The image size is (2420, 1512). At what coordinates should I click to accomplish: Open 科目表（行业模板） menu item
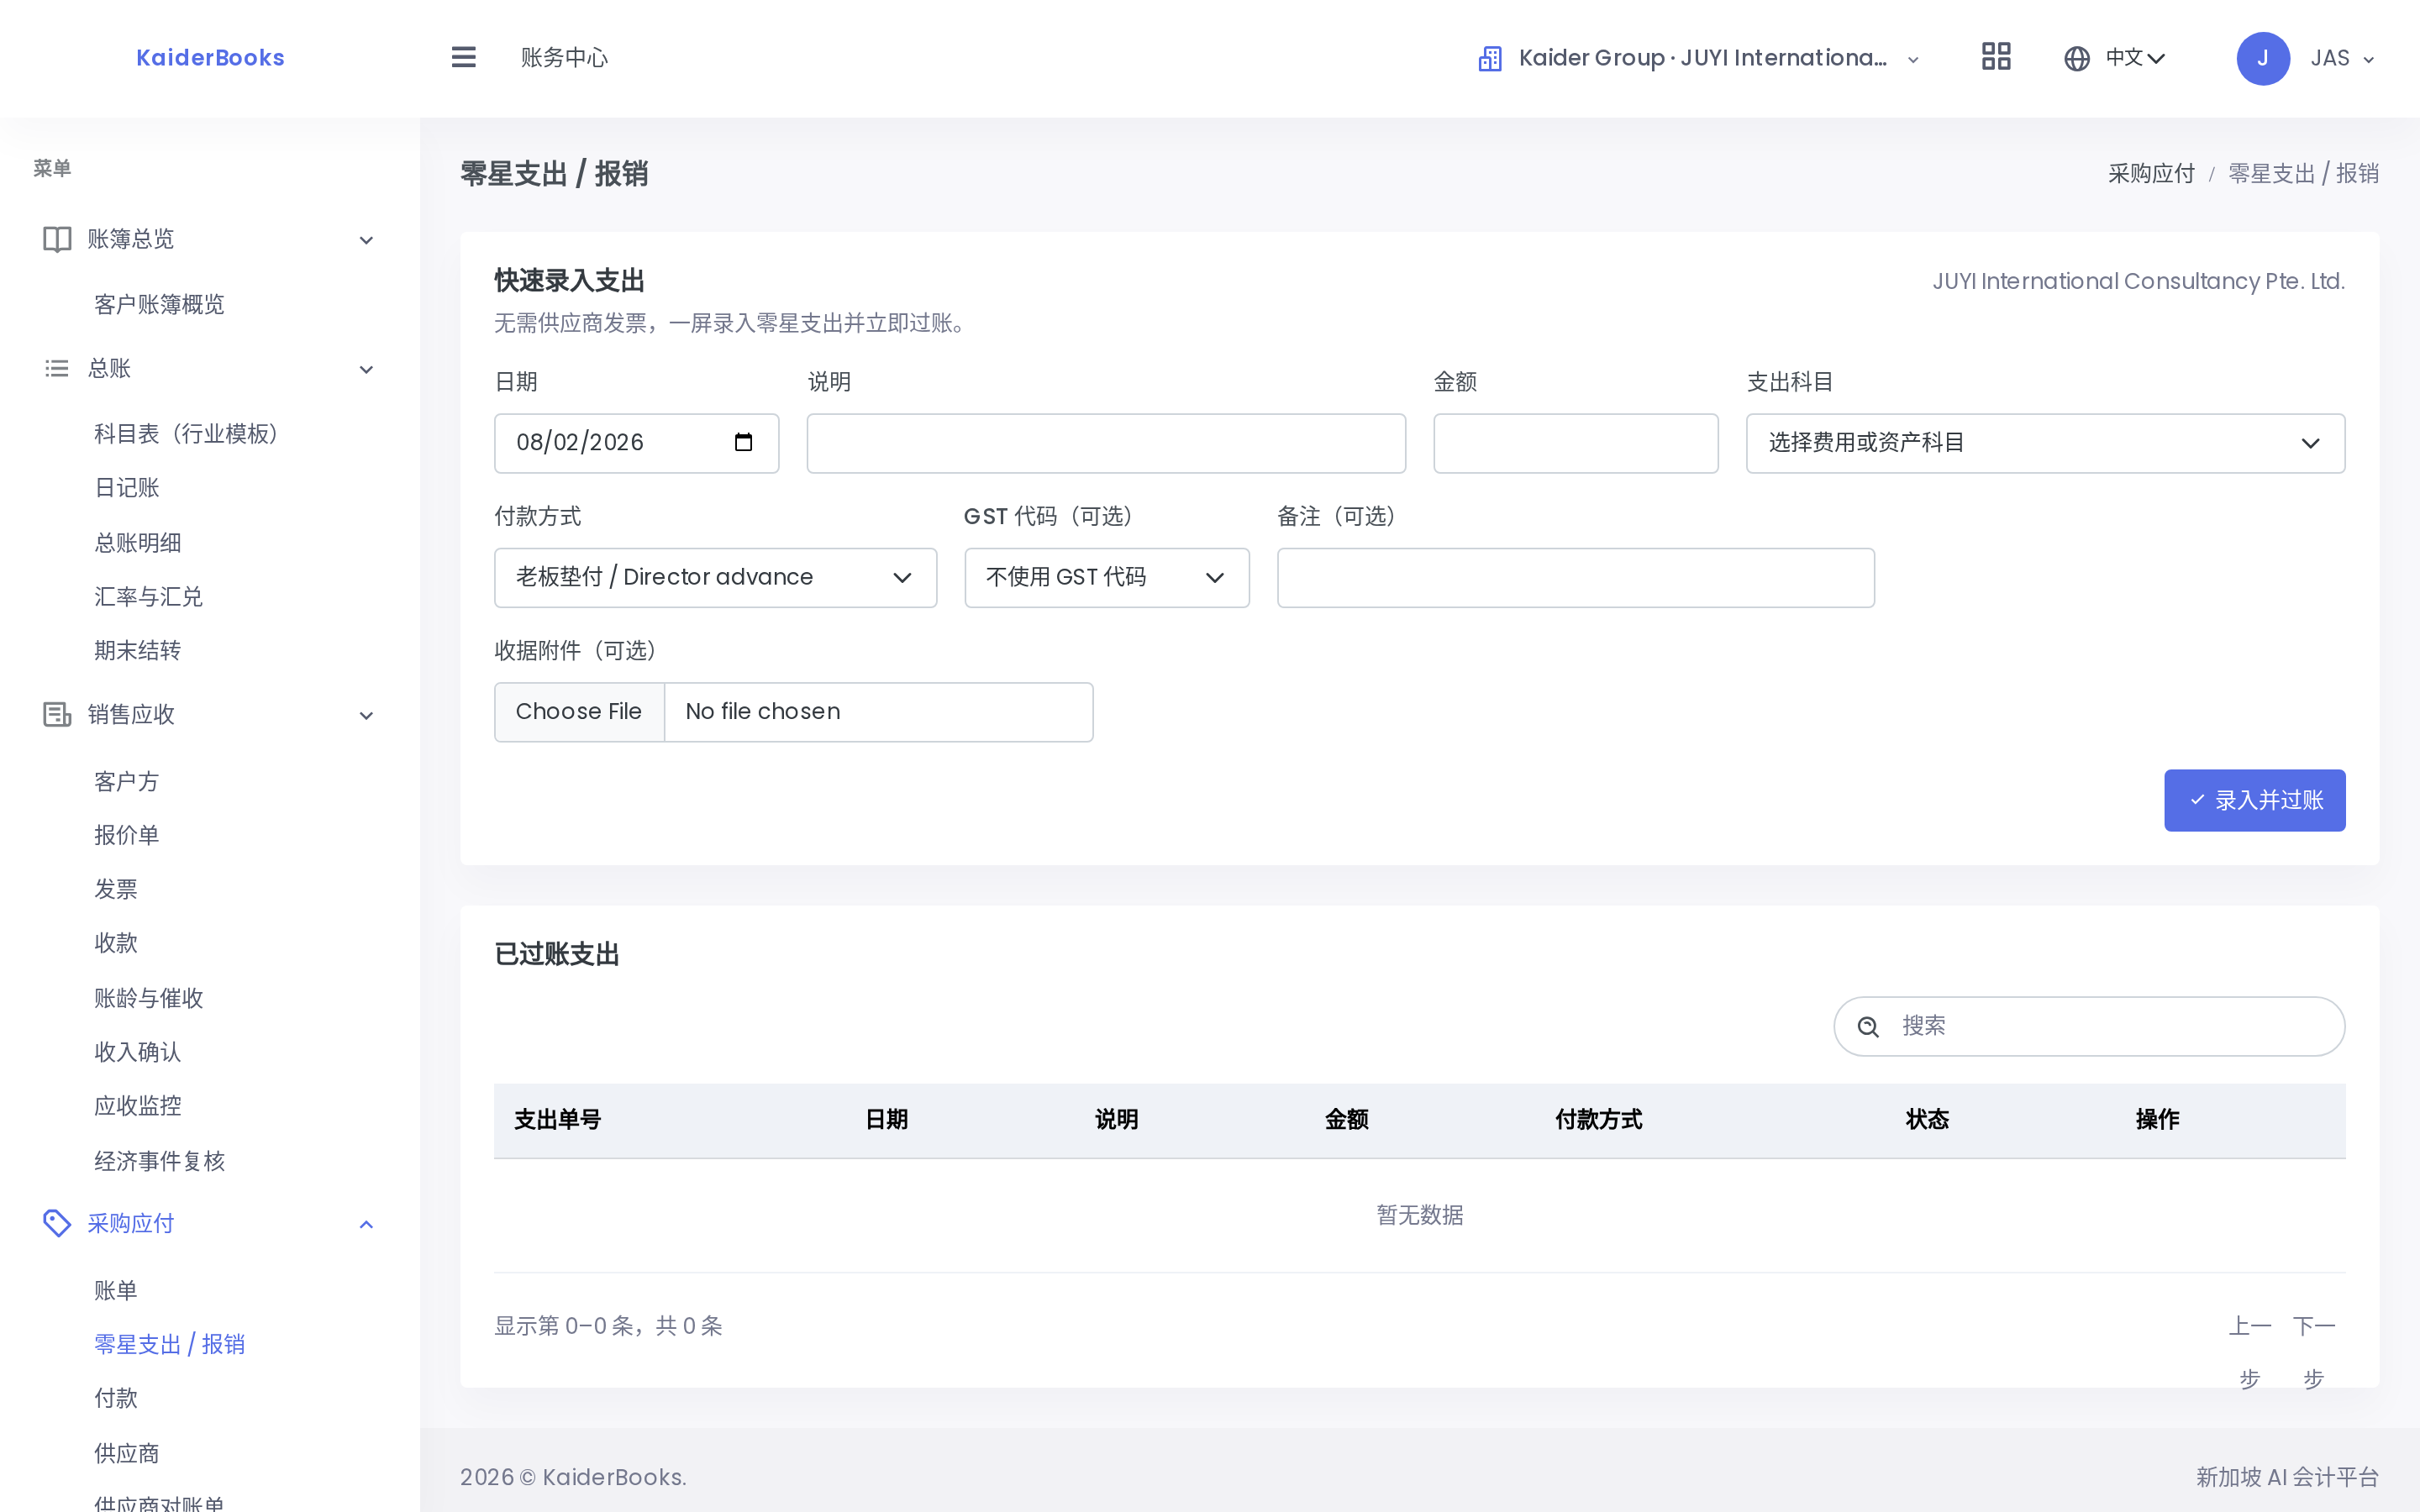[x=186, y=433]
